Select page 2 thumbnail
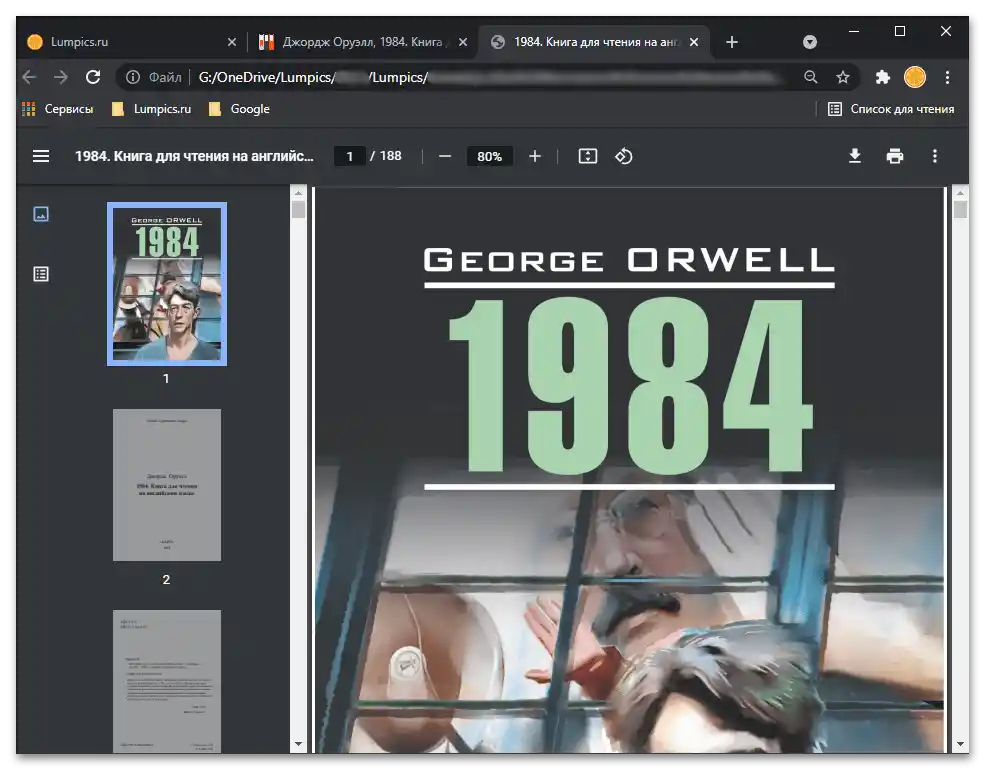This screenshot has width=985, height=770. point(167,485)
